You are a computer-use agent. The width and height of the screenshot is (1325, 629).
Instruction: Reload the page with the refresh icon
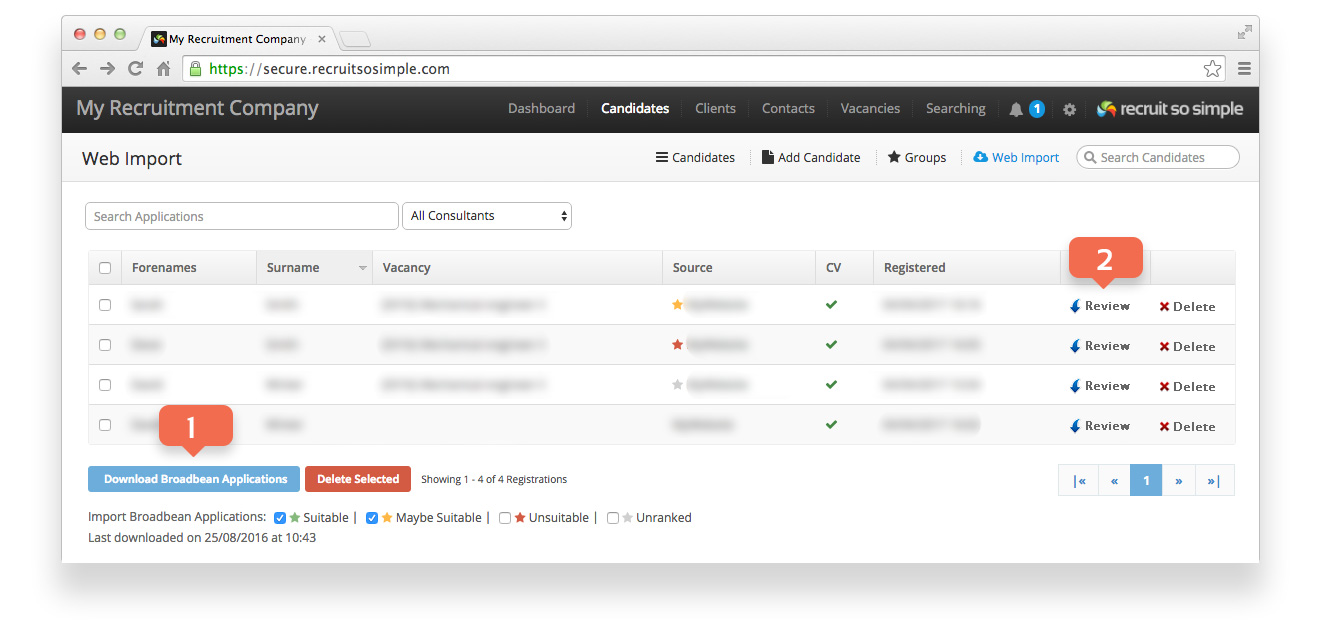click(x=136, y=69)
